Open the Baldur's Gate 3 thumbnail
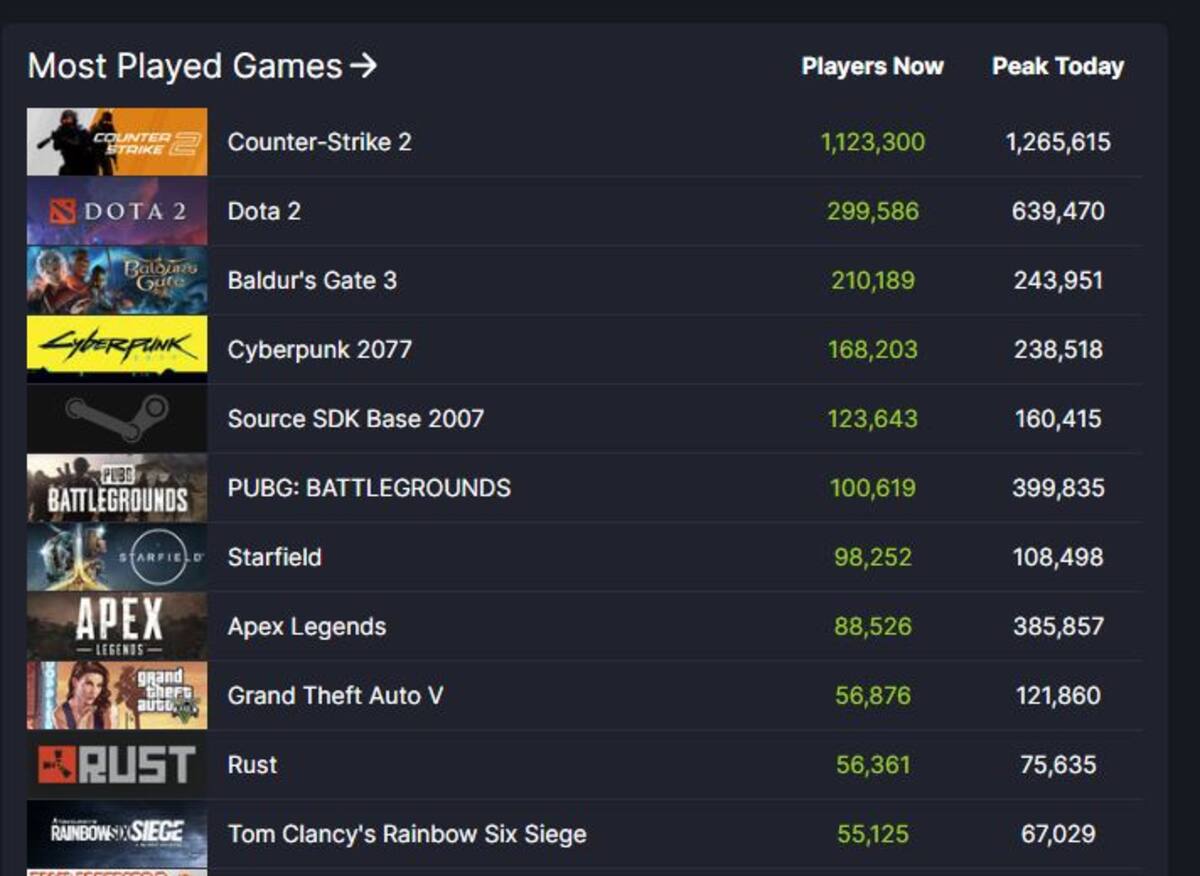The width and height of the screenshot is (1200, 876). tap(117, 280)
